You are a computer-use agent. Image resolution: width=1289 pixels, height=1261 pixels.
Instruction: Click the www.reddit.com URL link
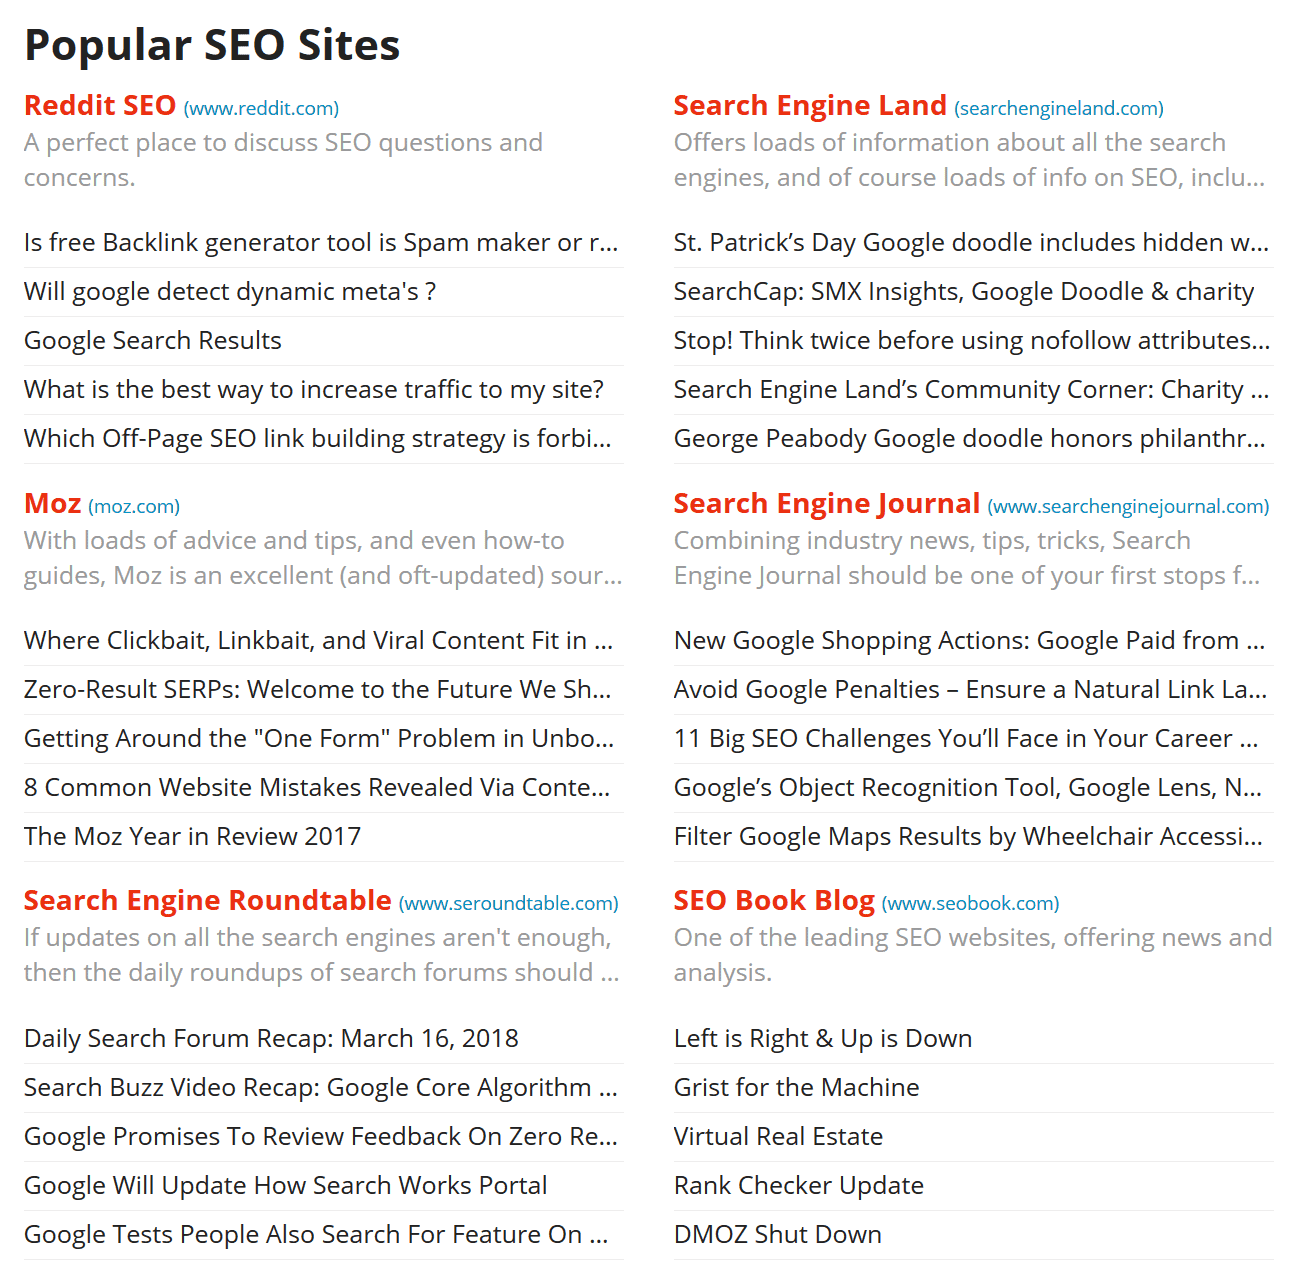261,108
